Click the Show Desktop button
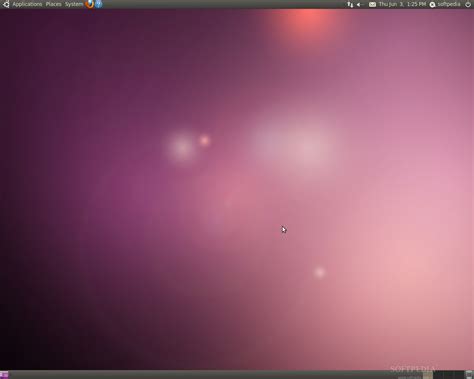Screen dimensions: 474x379 [4, 375]
